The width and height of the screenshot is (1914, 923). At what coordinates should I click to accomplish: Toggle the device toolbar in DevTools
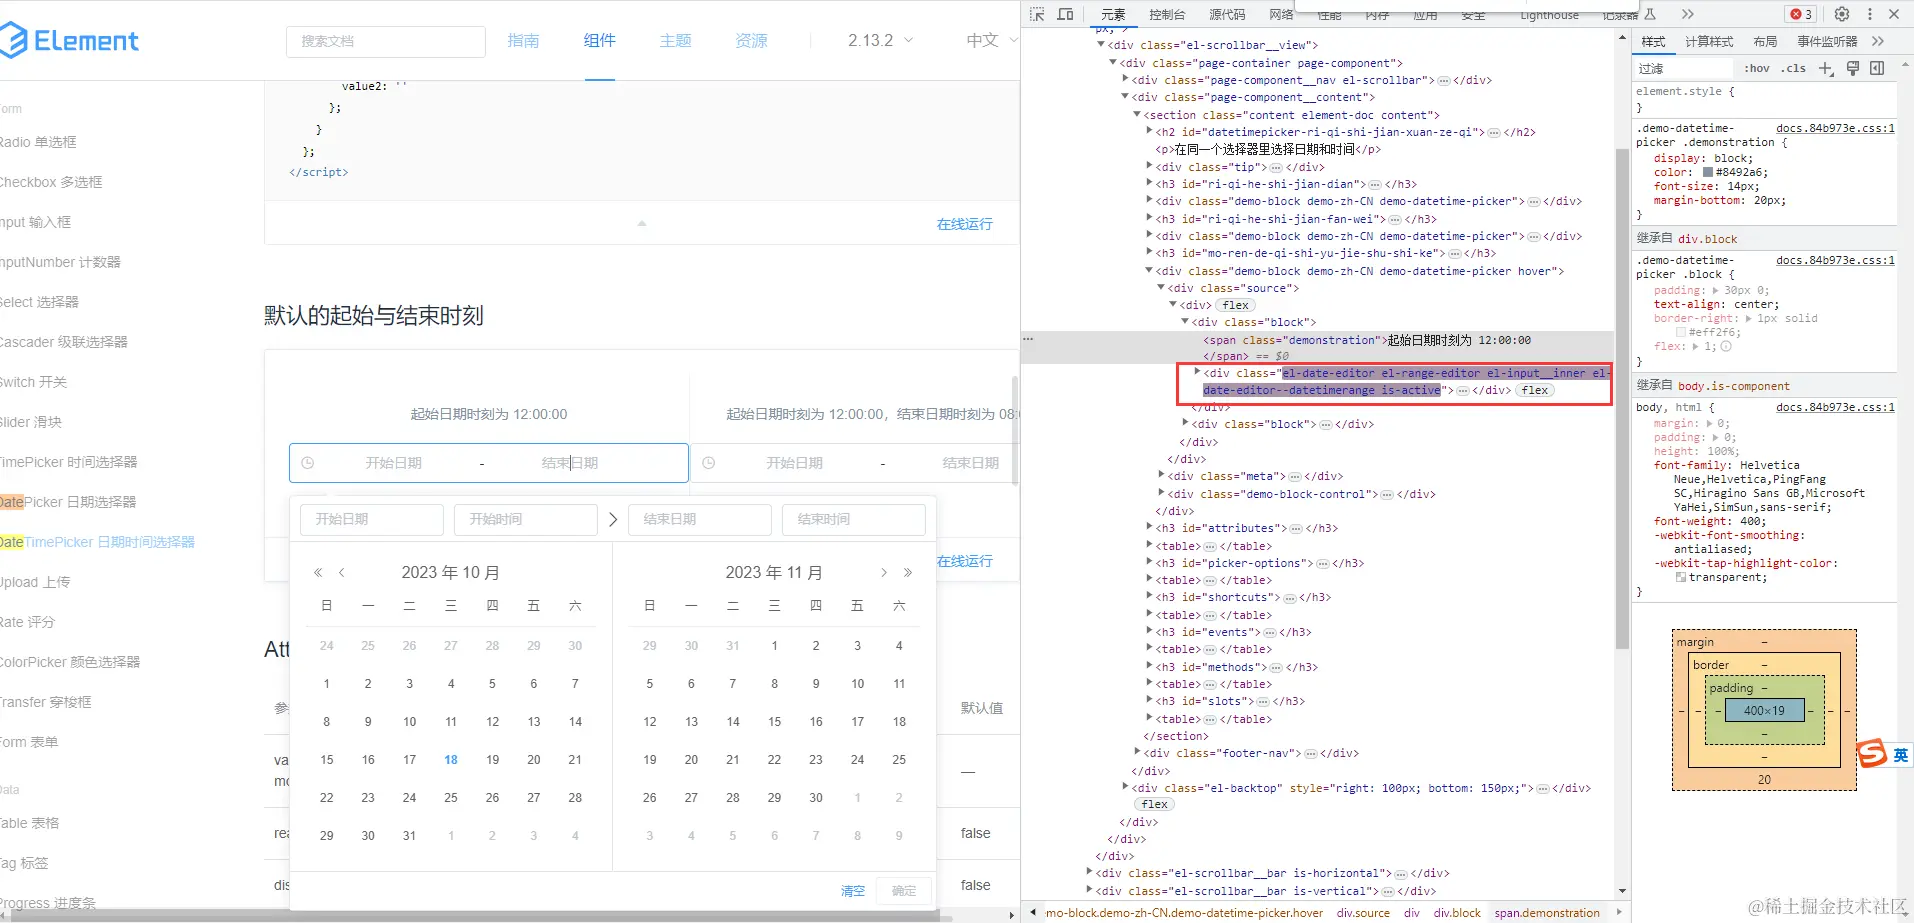[1065, 14]
